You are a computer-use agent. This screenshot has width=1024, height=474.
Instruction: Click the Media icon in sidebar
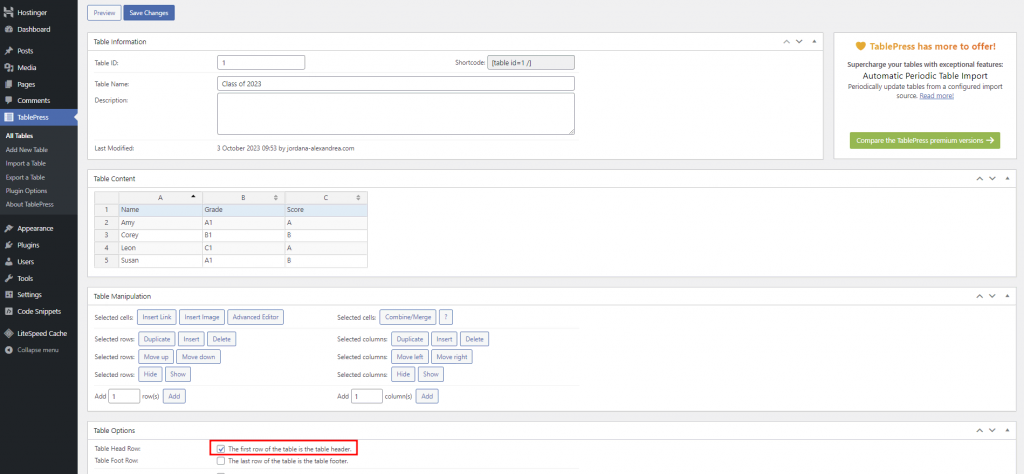8,68
